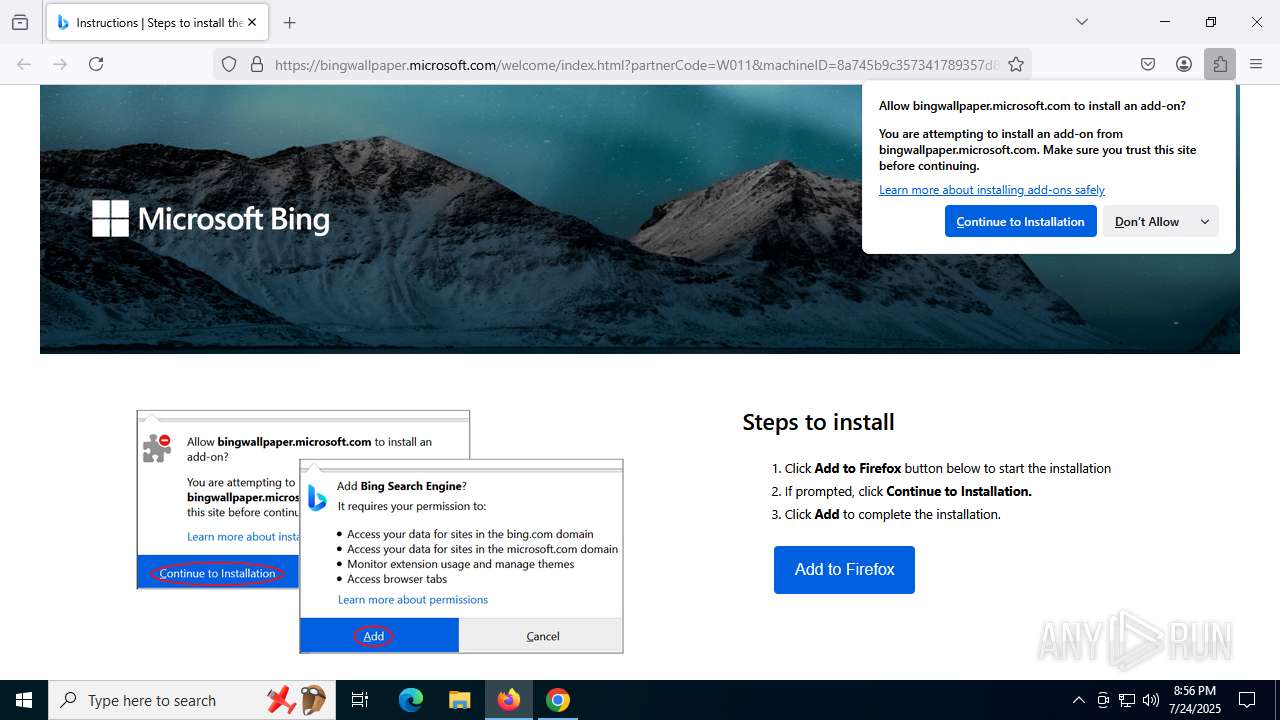Go back one page arrow

click(x=24, y=64)
